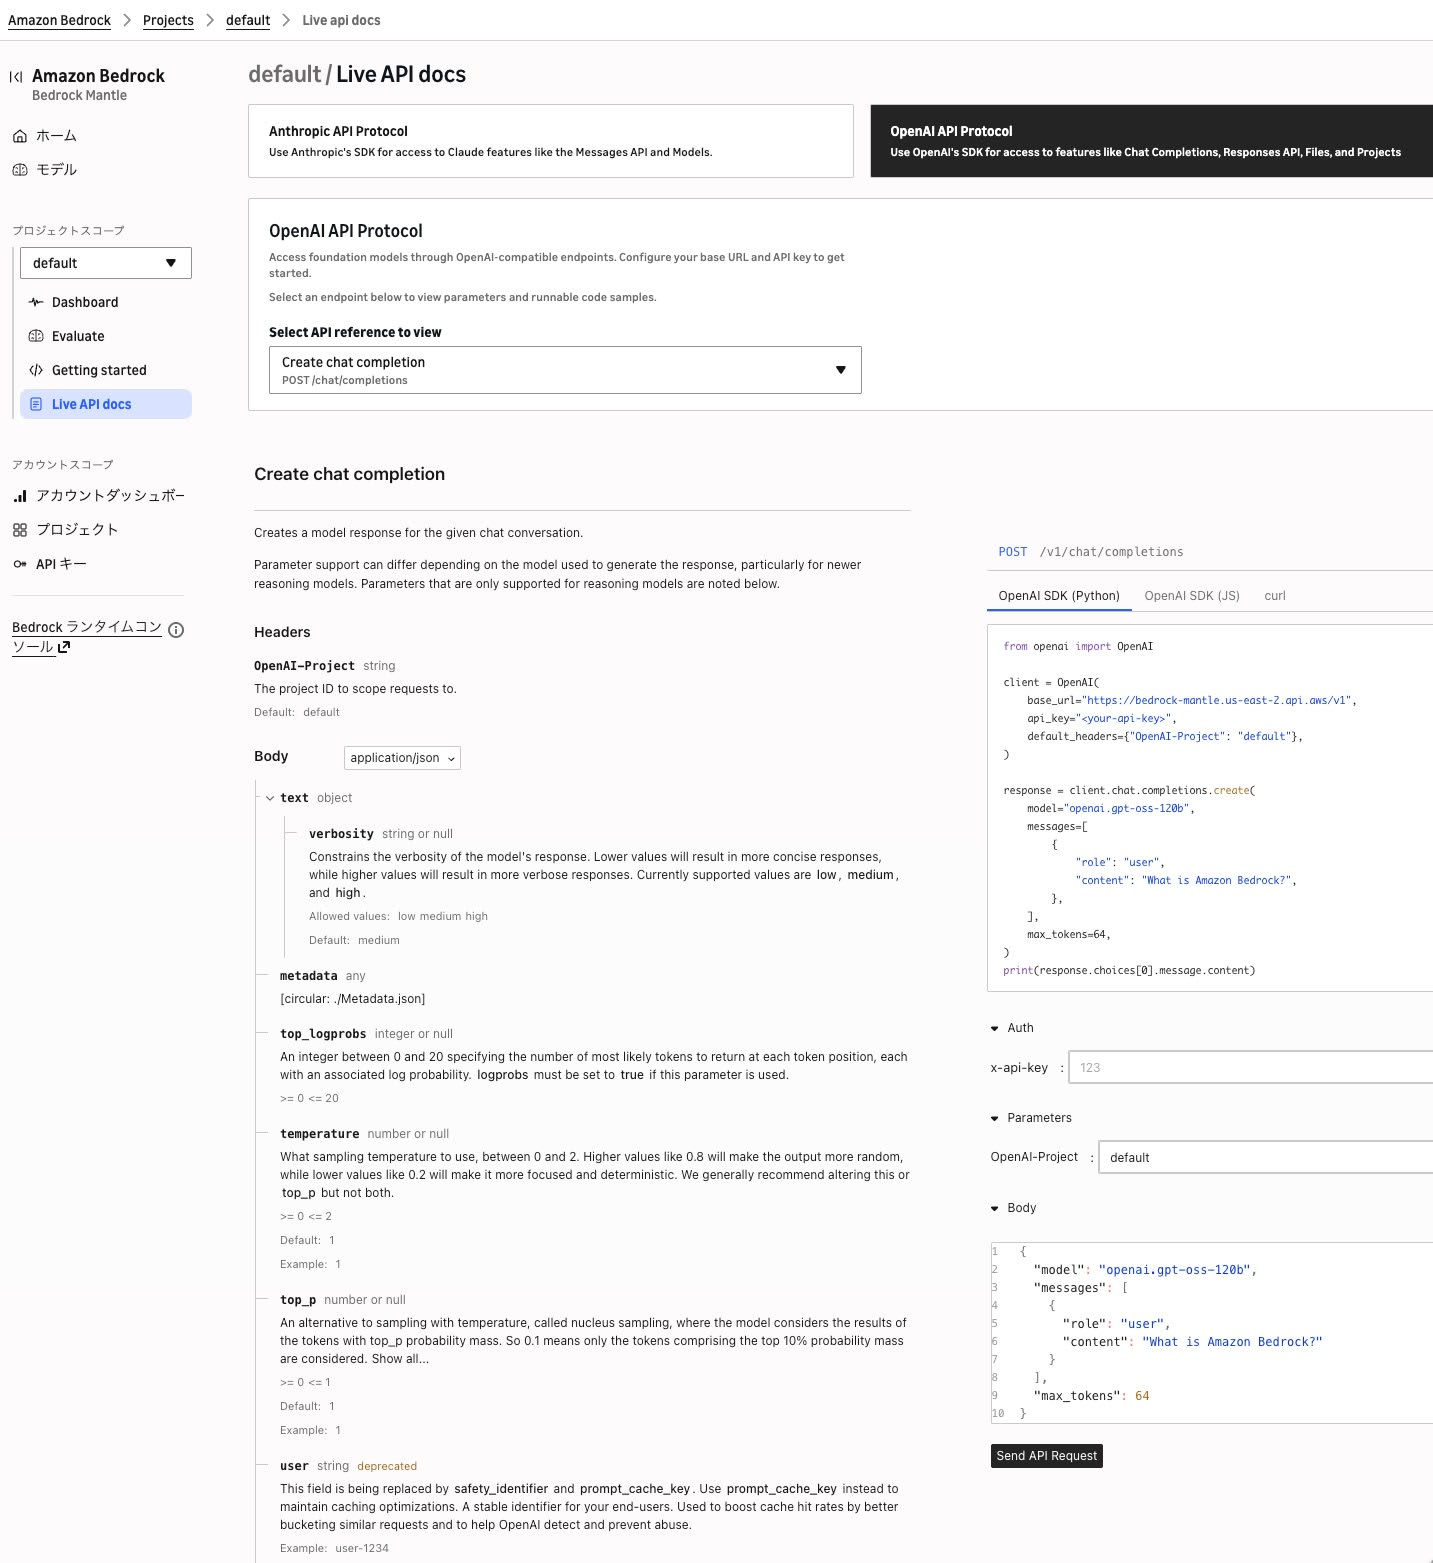1433x1563 pixels.
Task: Go to Projects breadcrumb
Action: (x=168, y=20)
